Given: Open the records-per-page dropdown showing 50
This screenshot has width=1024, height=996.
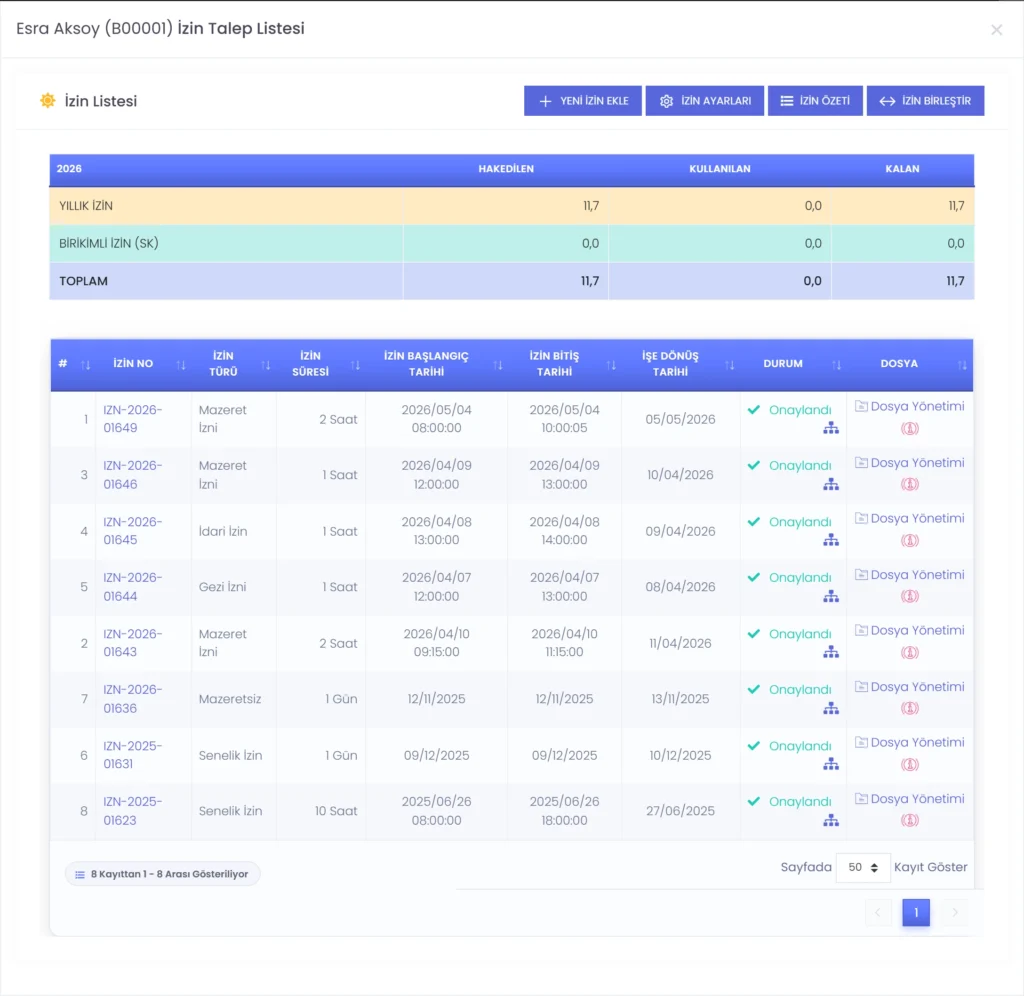Looking at the screenshot, I should click(x=863, y=867).
